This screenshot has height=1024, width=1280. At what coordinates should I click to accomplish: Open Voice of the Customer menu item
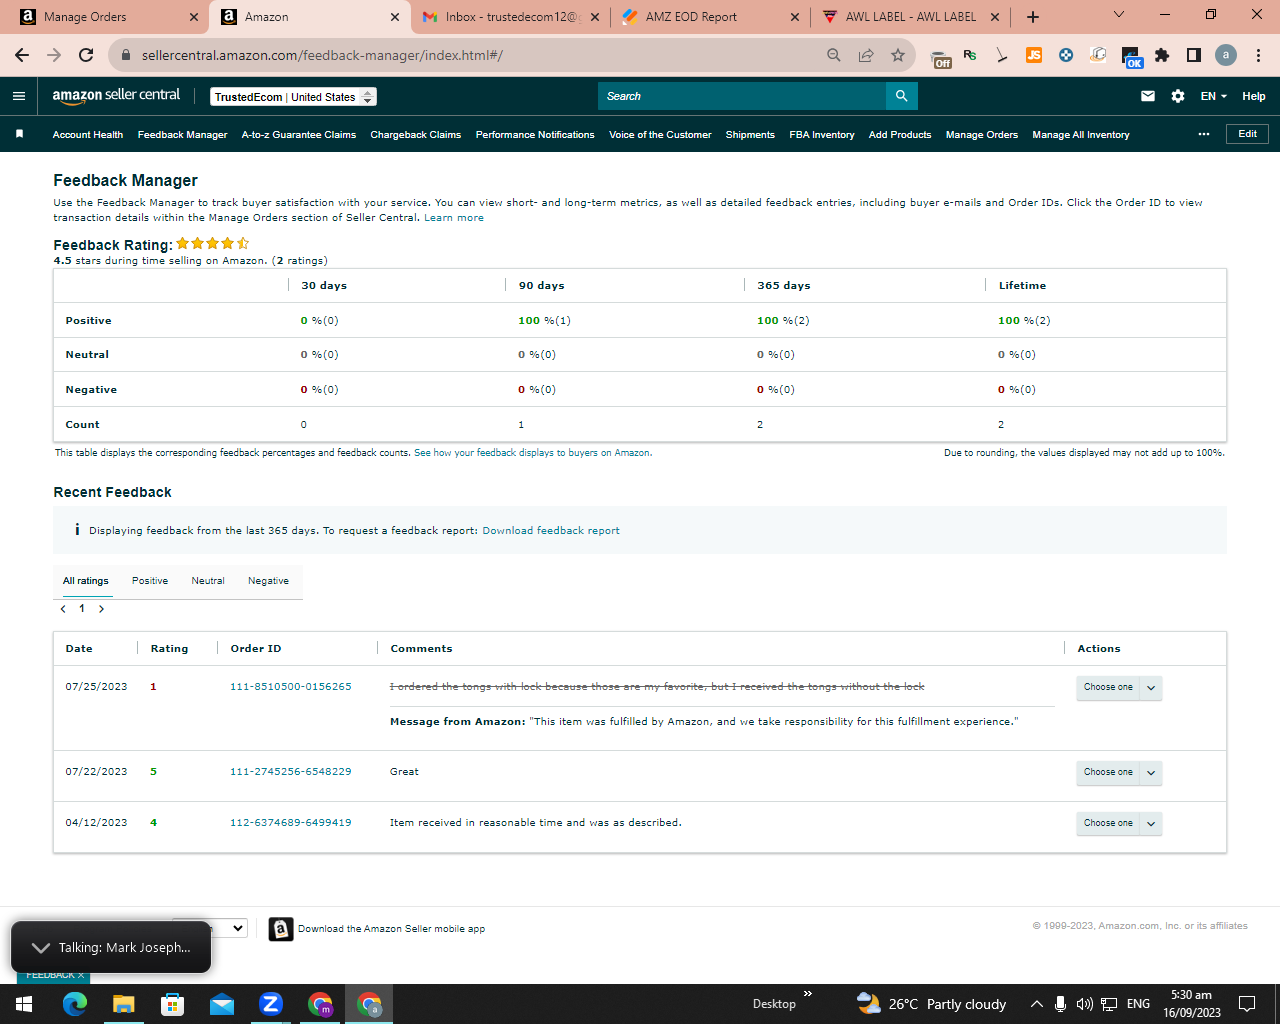click(660, 135)
